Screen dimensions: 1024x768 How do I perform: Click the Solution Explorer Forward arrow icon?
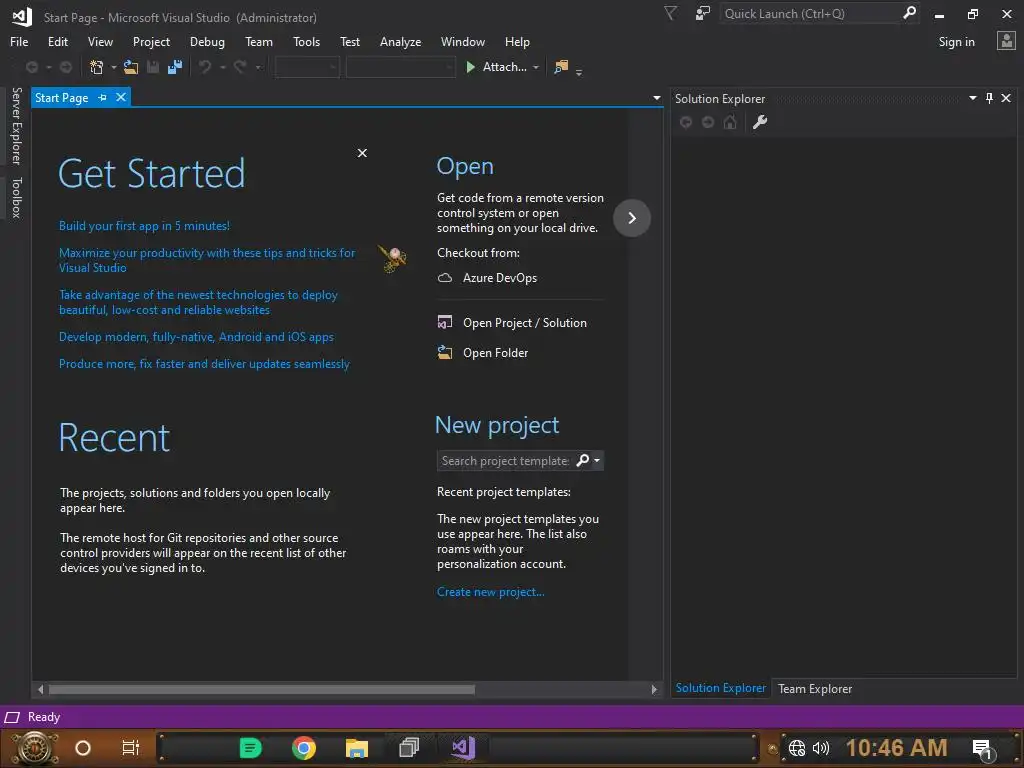[x=708, y=122]
